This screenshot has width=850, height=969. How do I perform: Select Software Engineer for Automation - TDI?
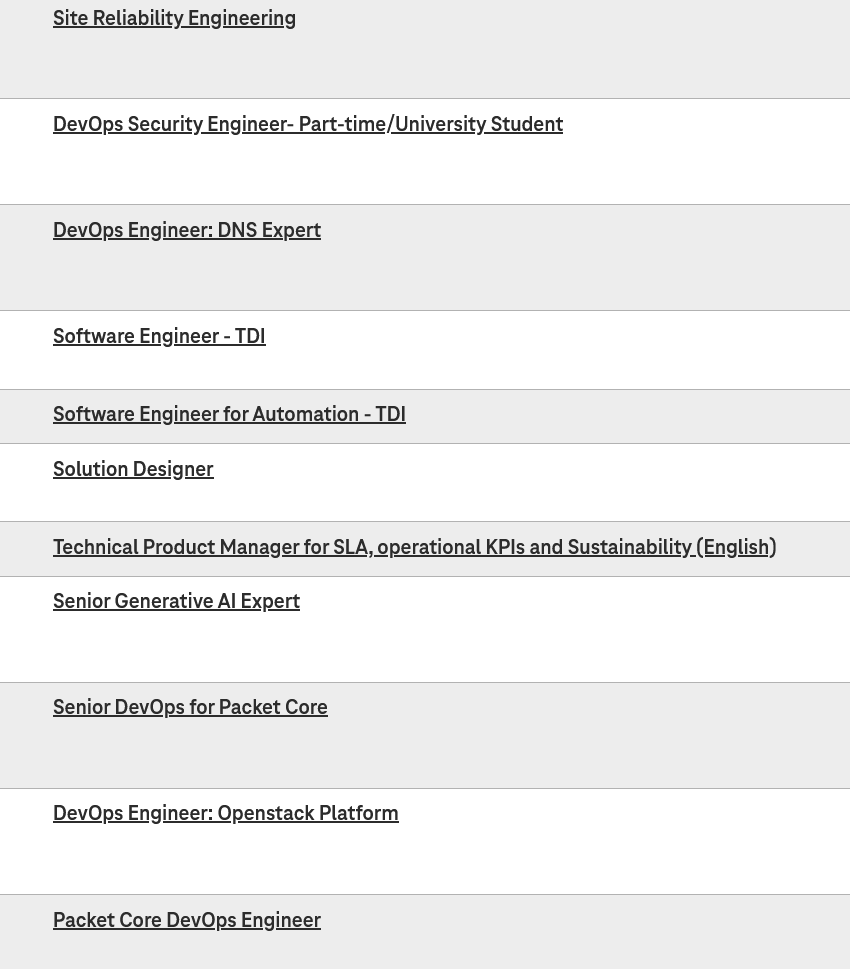coord(229,414)
